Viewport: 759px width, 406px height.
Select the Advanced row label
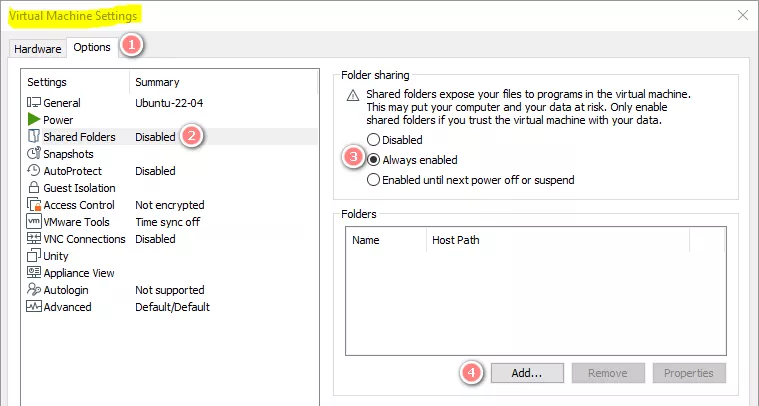[x=67, y=307]
